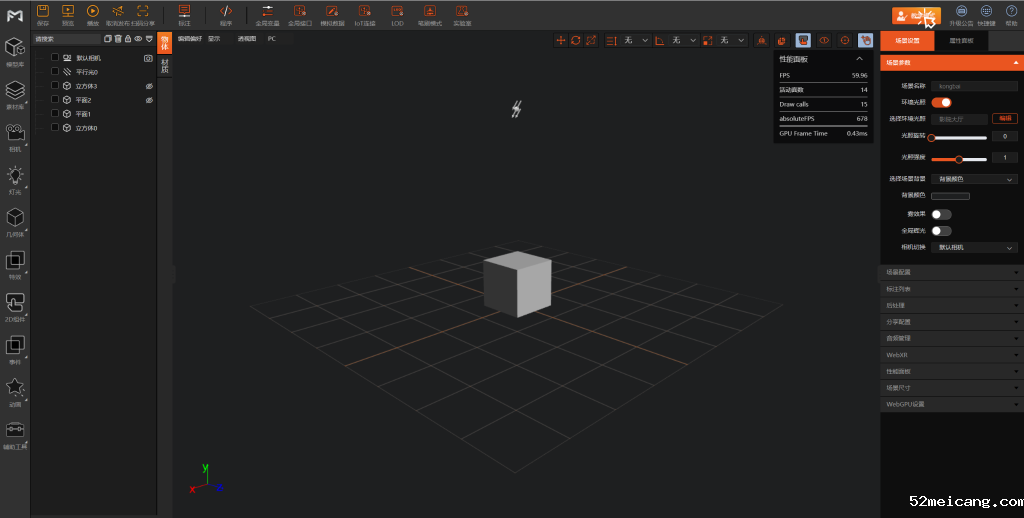This screenshot has width=1024, height=518.
Task: Toggle visibility eye for 平面2
Action: pyautogui.click(x=148, y=100)
